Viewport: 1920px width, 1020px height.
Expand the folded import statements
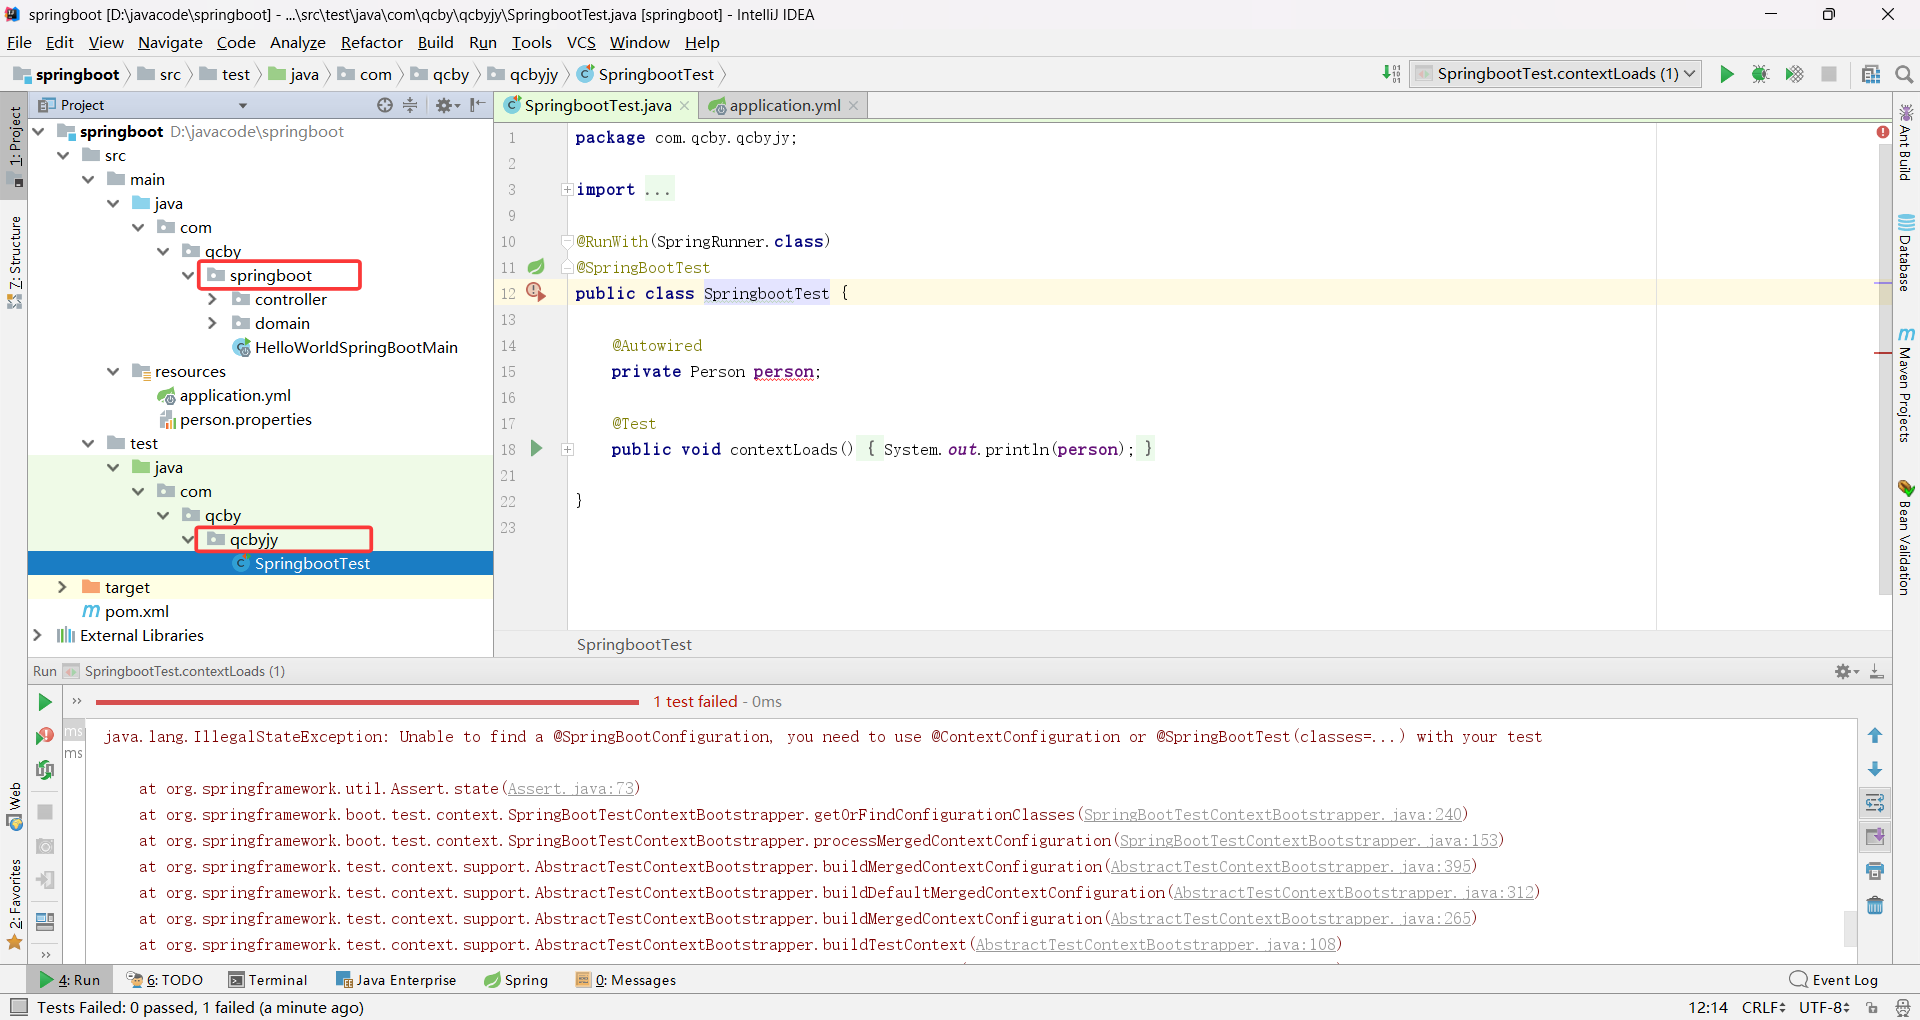(x=567, y=189)
